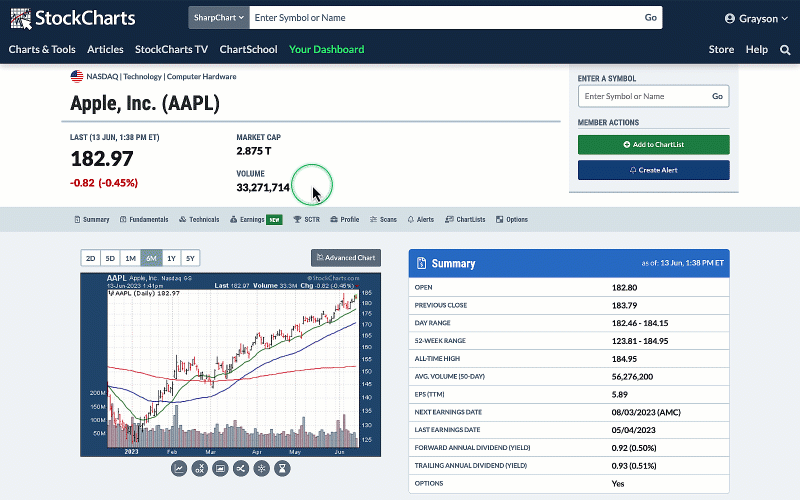
Task: Open site search magnifier icon
Action: pos(785,50)
